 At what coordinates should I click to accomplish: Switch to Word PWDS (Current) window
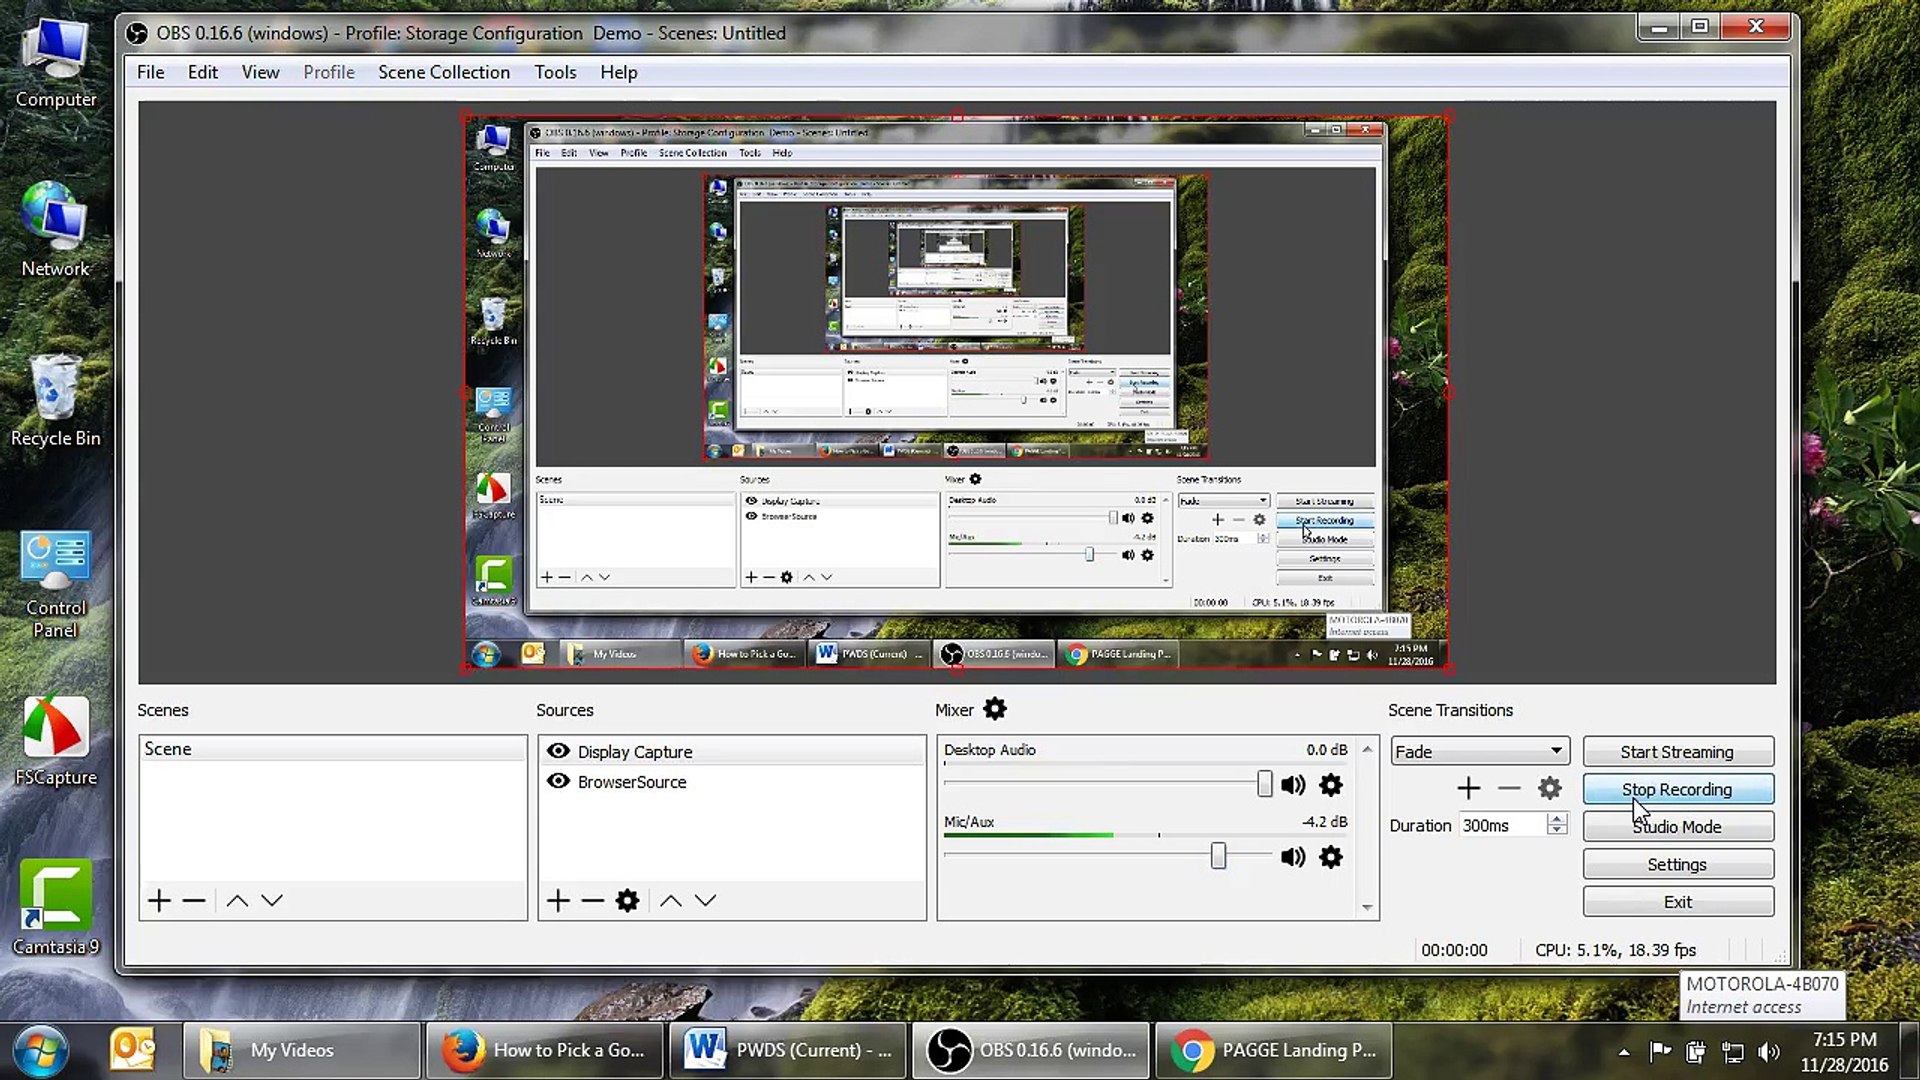pyautogui.click(x=788, y=1050)
